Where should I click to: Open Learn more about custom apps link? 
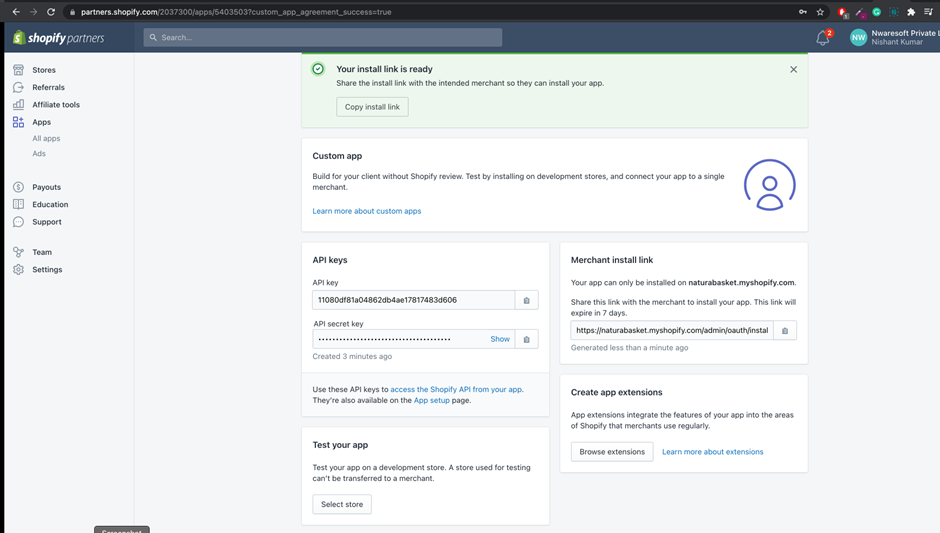click(367, 211)
